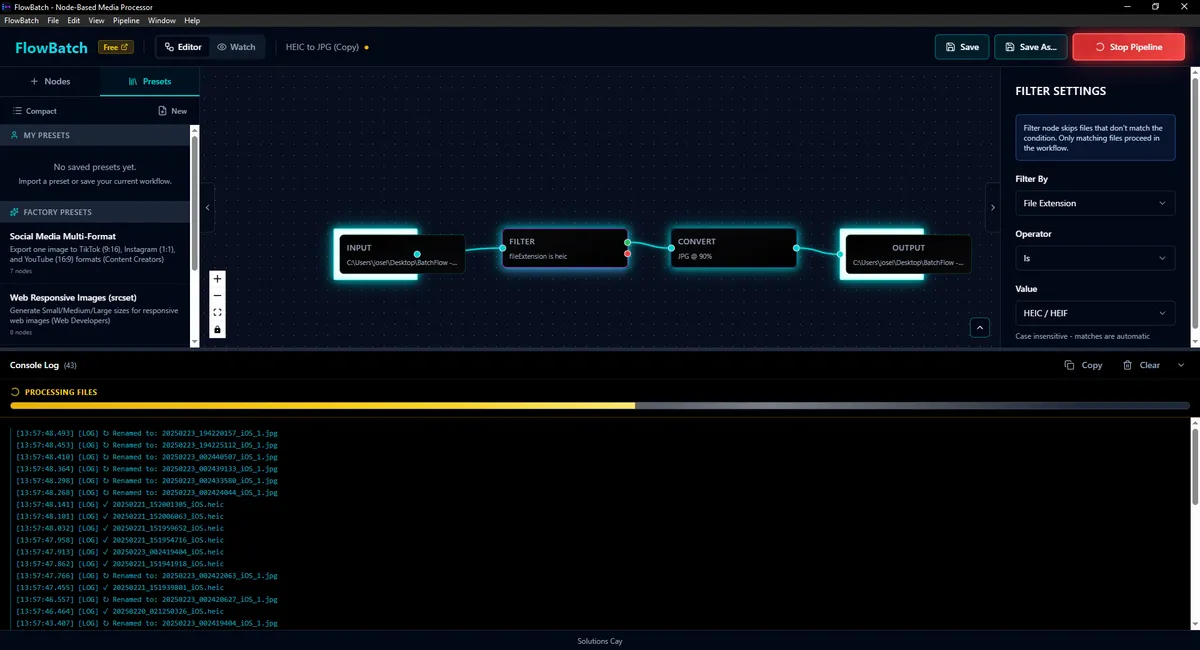This screenshot has width=1200, height=650.
Task: Stop the running pipeline
Action: (1128, 47)
